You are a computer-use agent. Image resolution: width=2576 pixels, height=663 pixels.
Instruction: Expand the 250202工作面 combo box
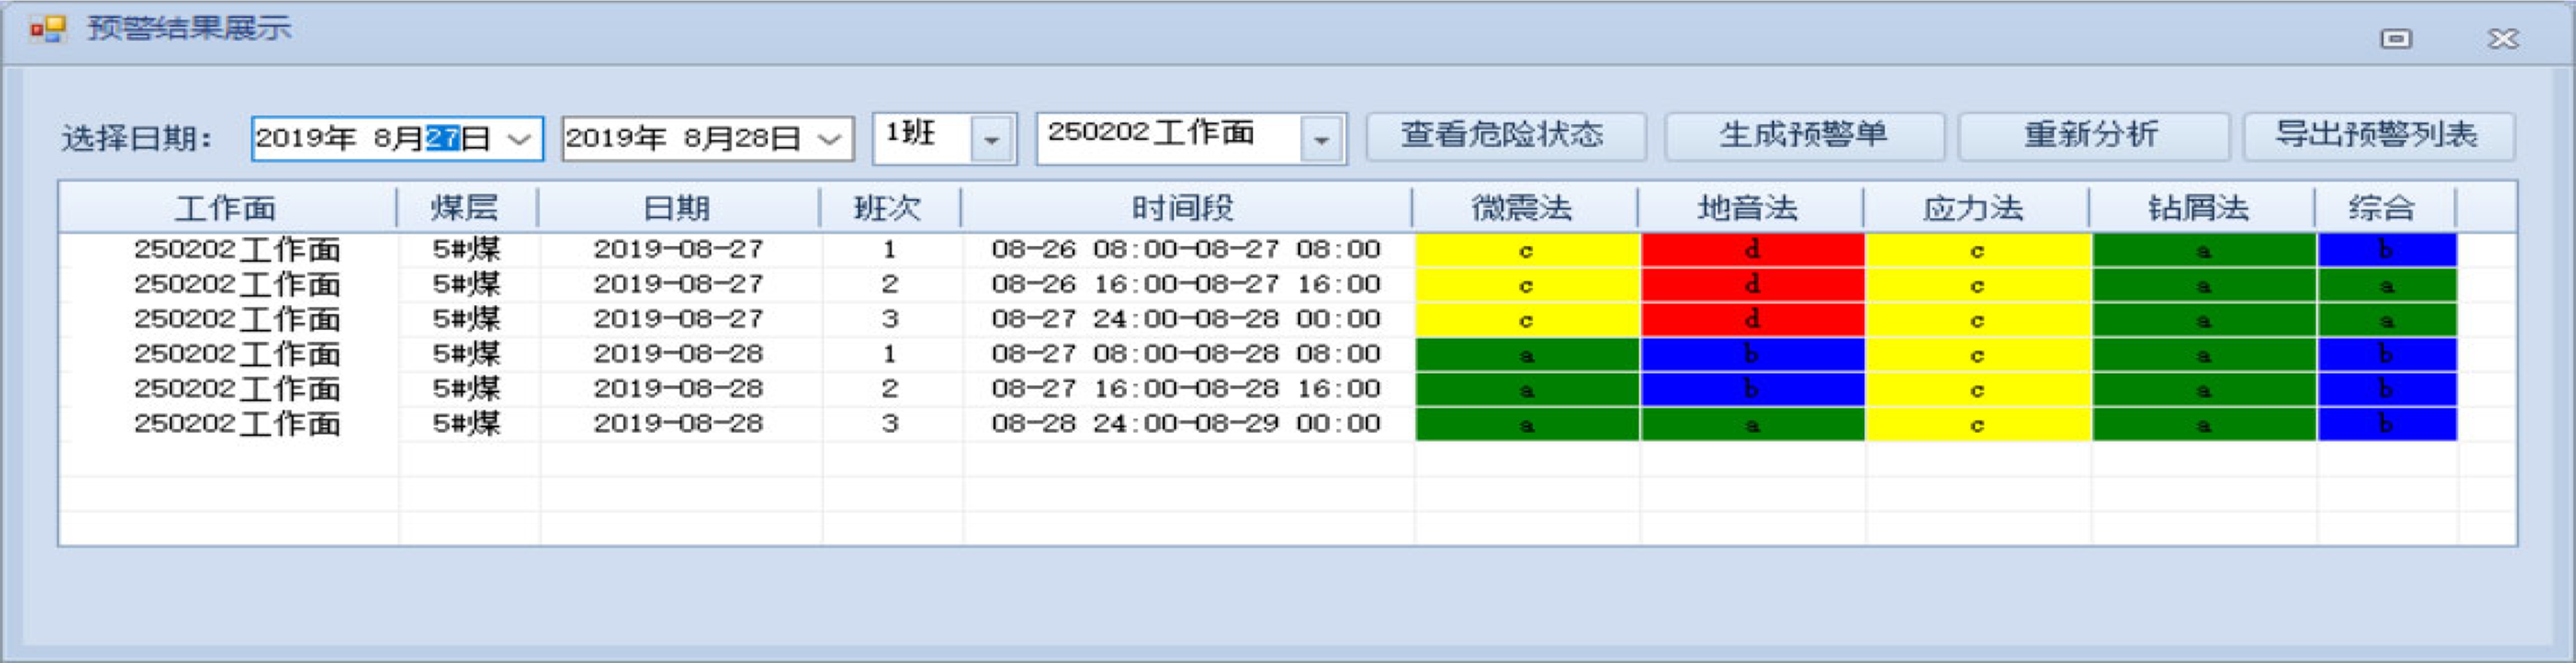pos(1321,138)
